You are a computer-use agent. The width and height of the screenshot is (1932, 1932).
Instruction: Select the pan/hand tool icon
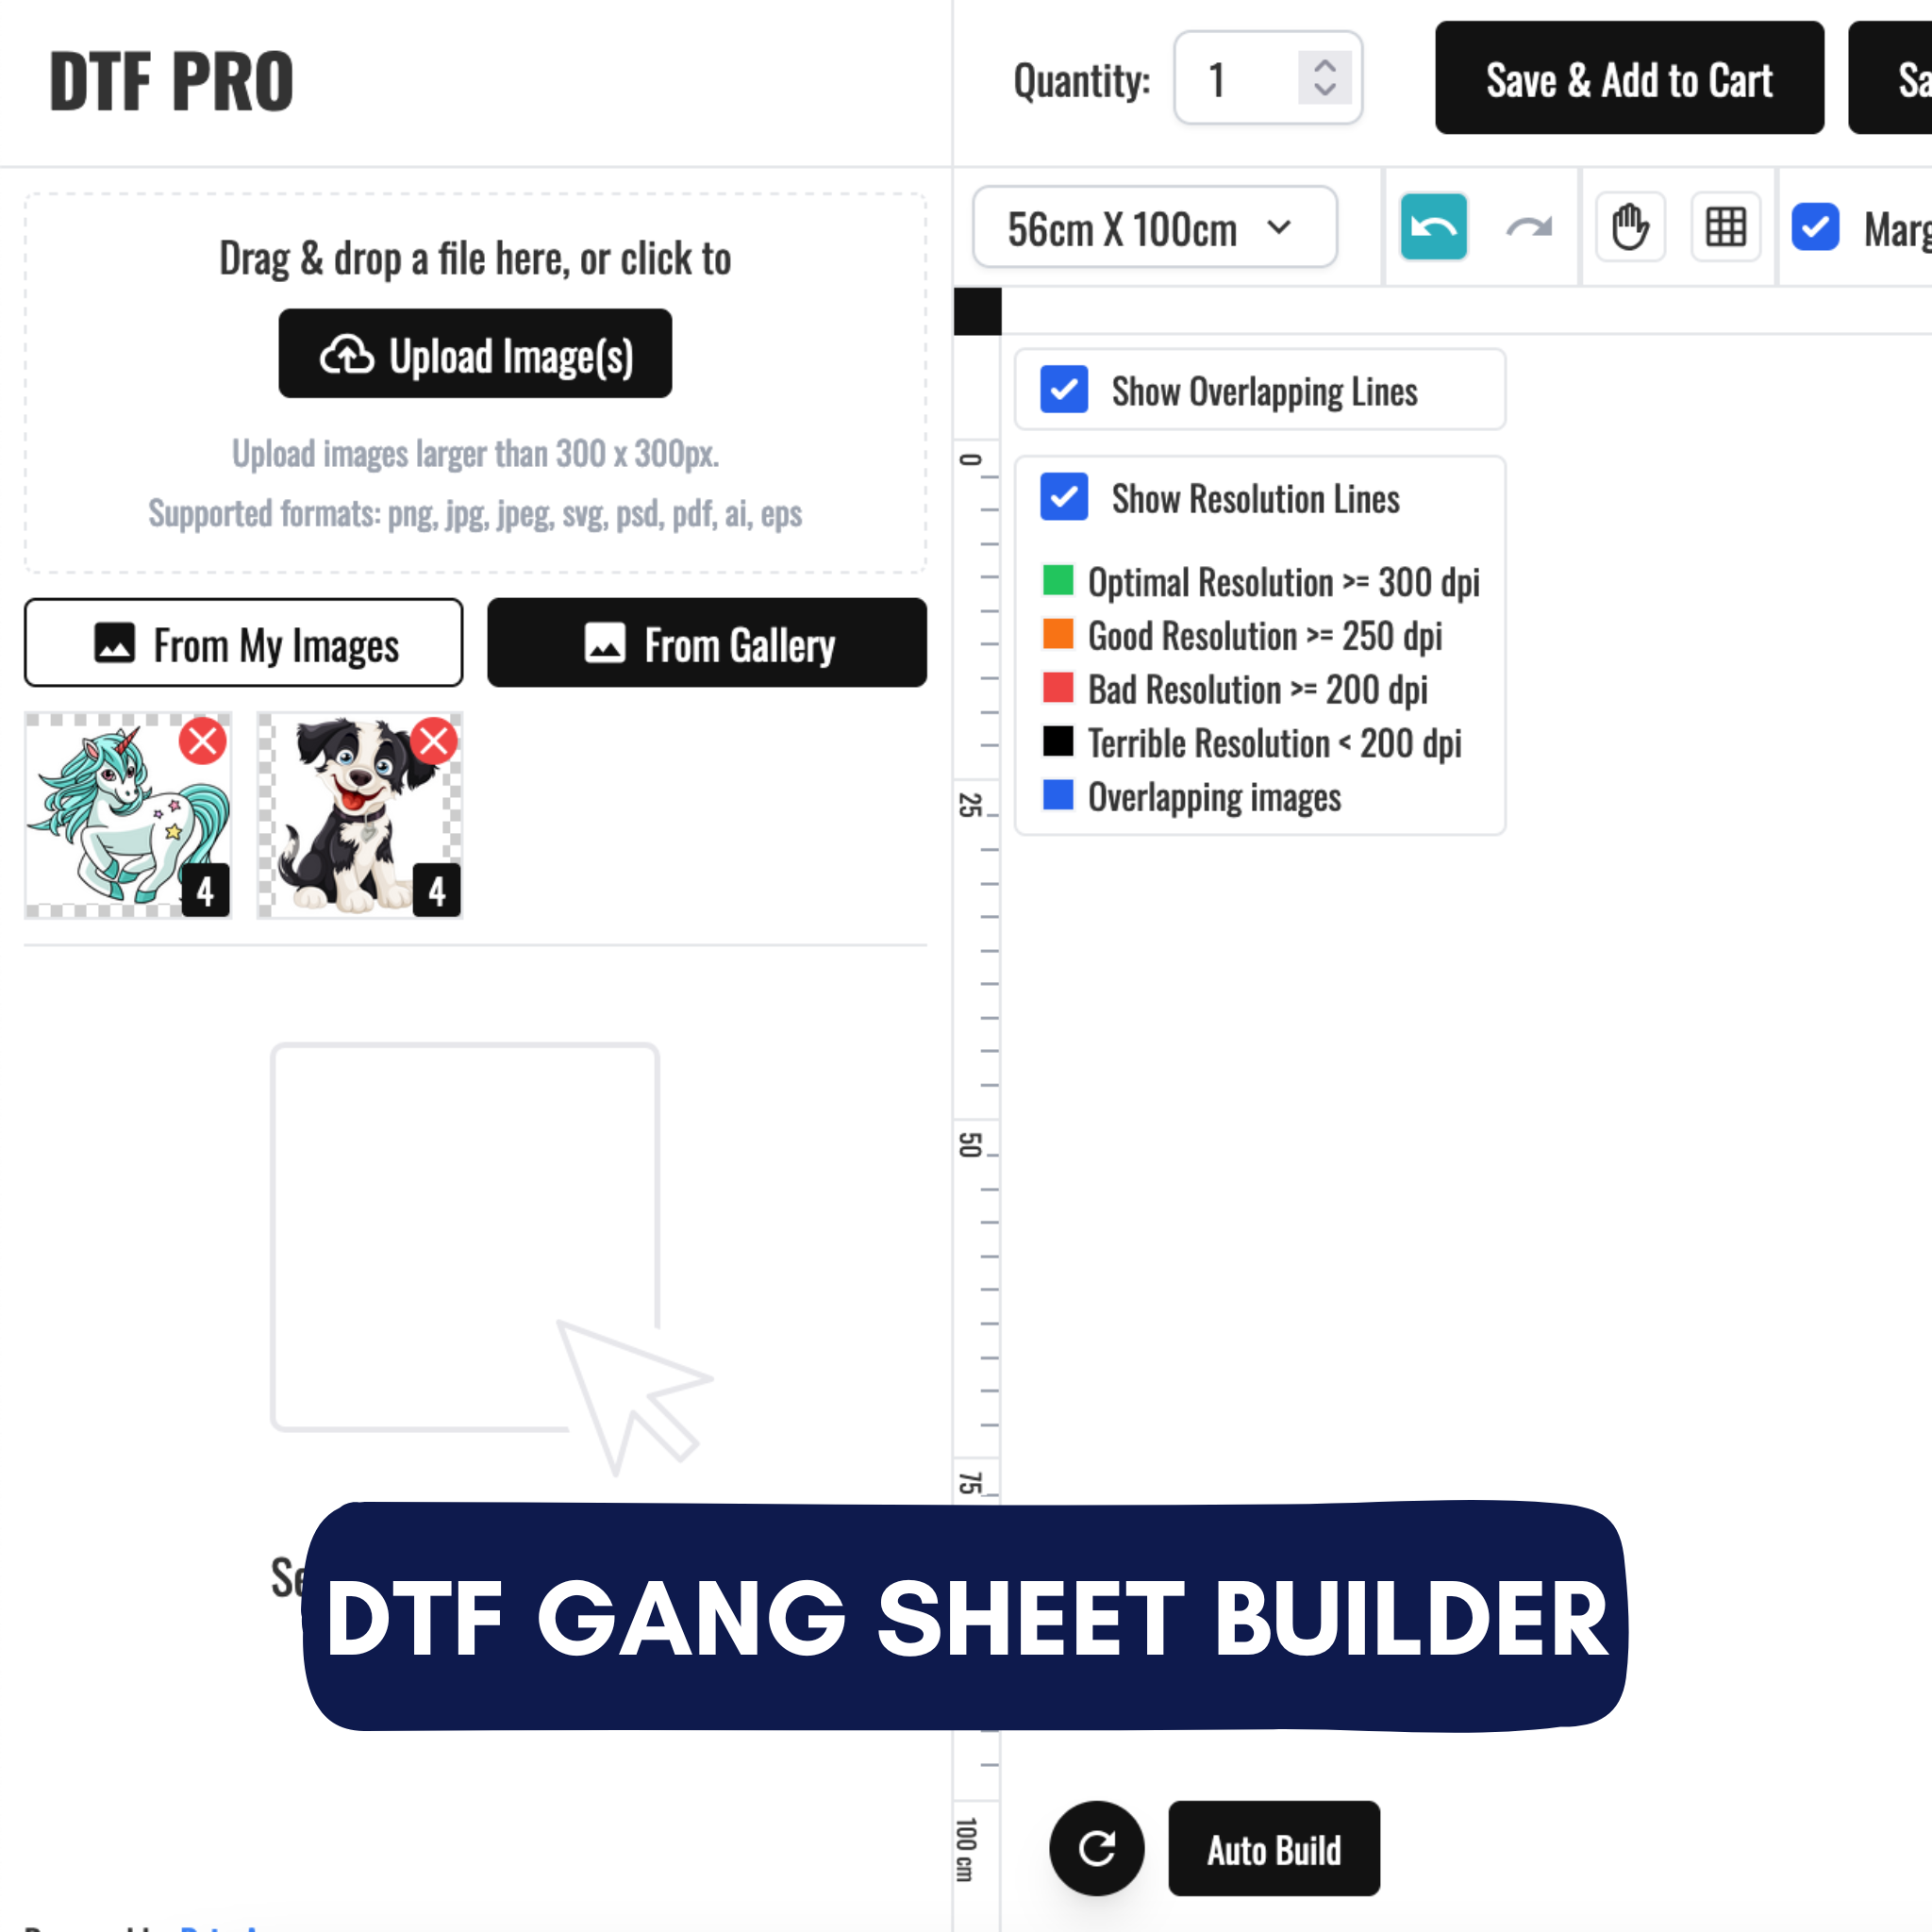pyautogui.click(x=1627, y=226)
